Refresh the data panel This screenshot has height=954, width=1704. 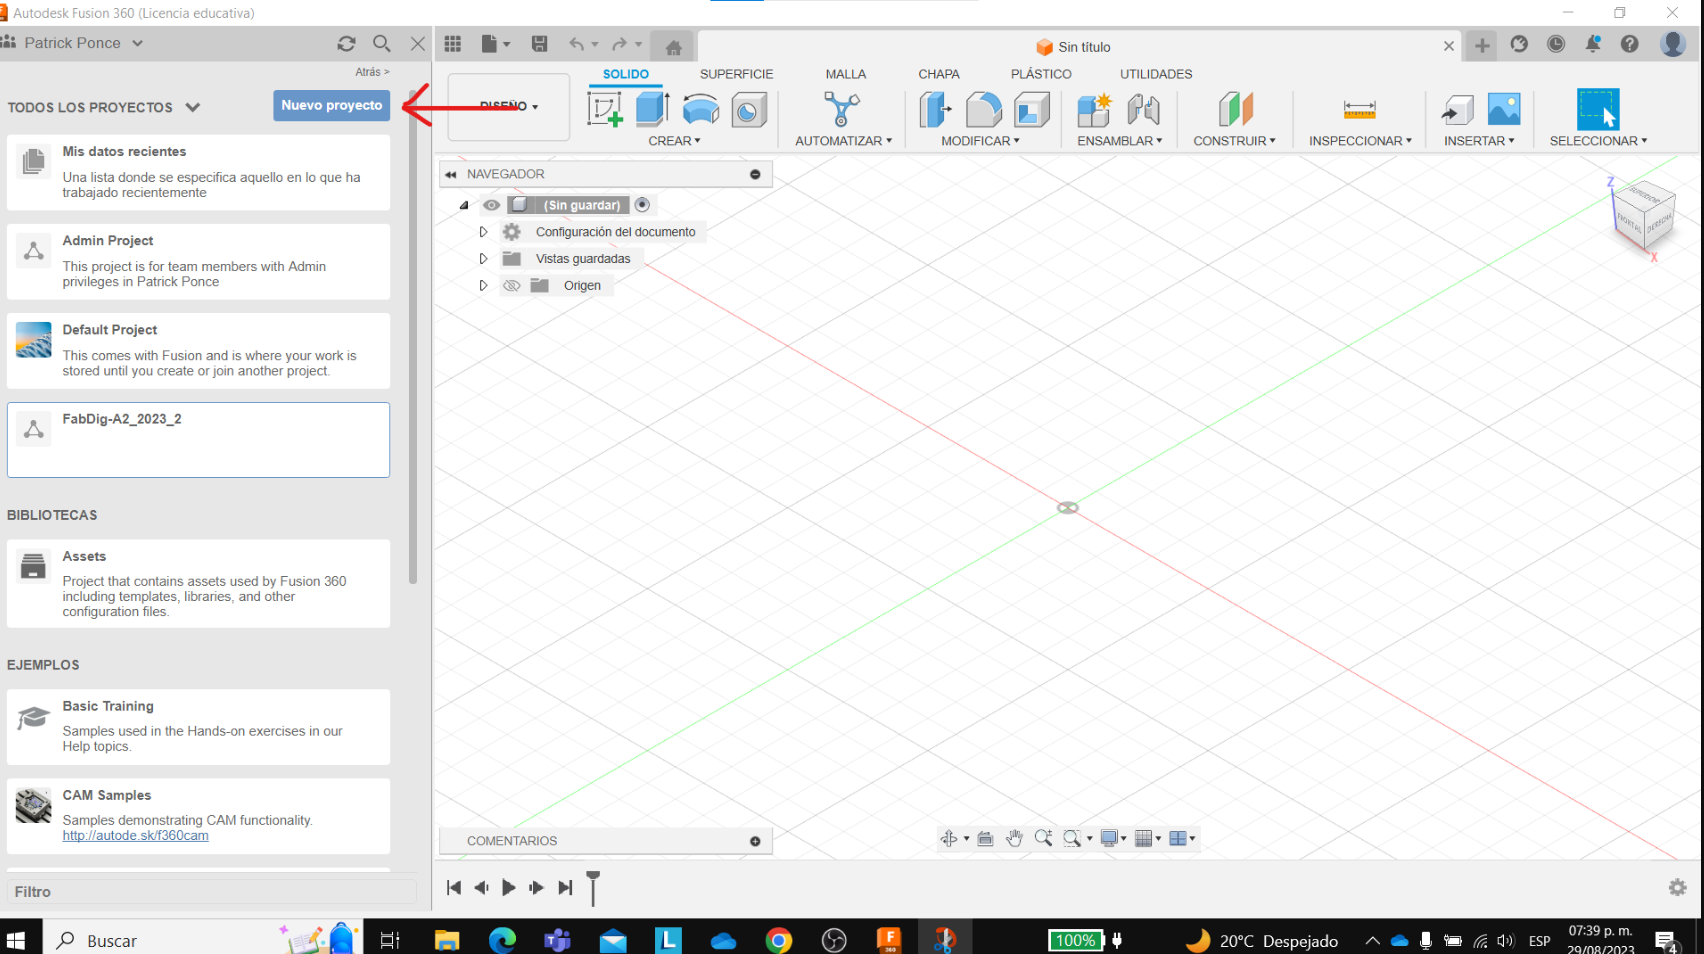[346, 43]
